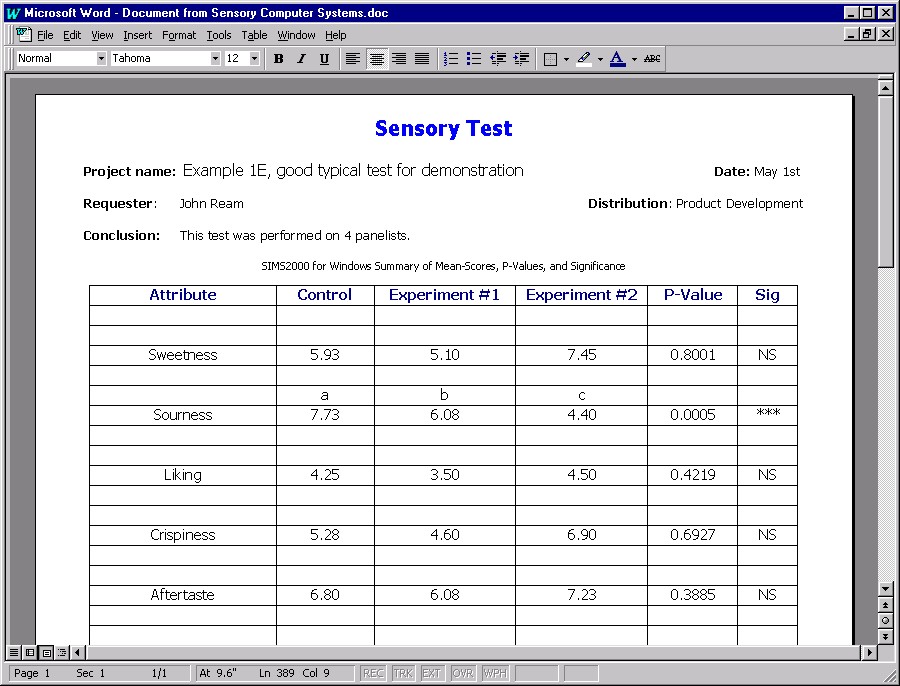Screen dimensions: 900x686
Task: Open the Tahoma font name dropdown
Action: click(215, 59)
